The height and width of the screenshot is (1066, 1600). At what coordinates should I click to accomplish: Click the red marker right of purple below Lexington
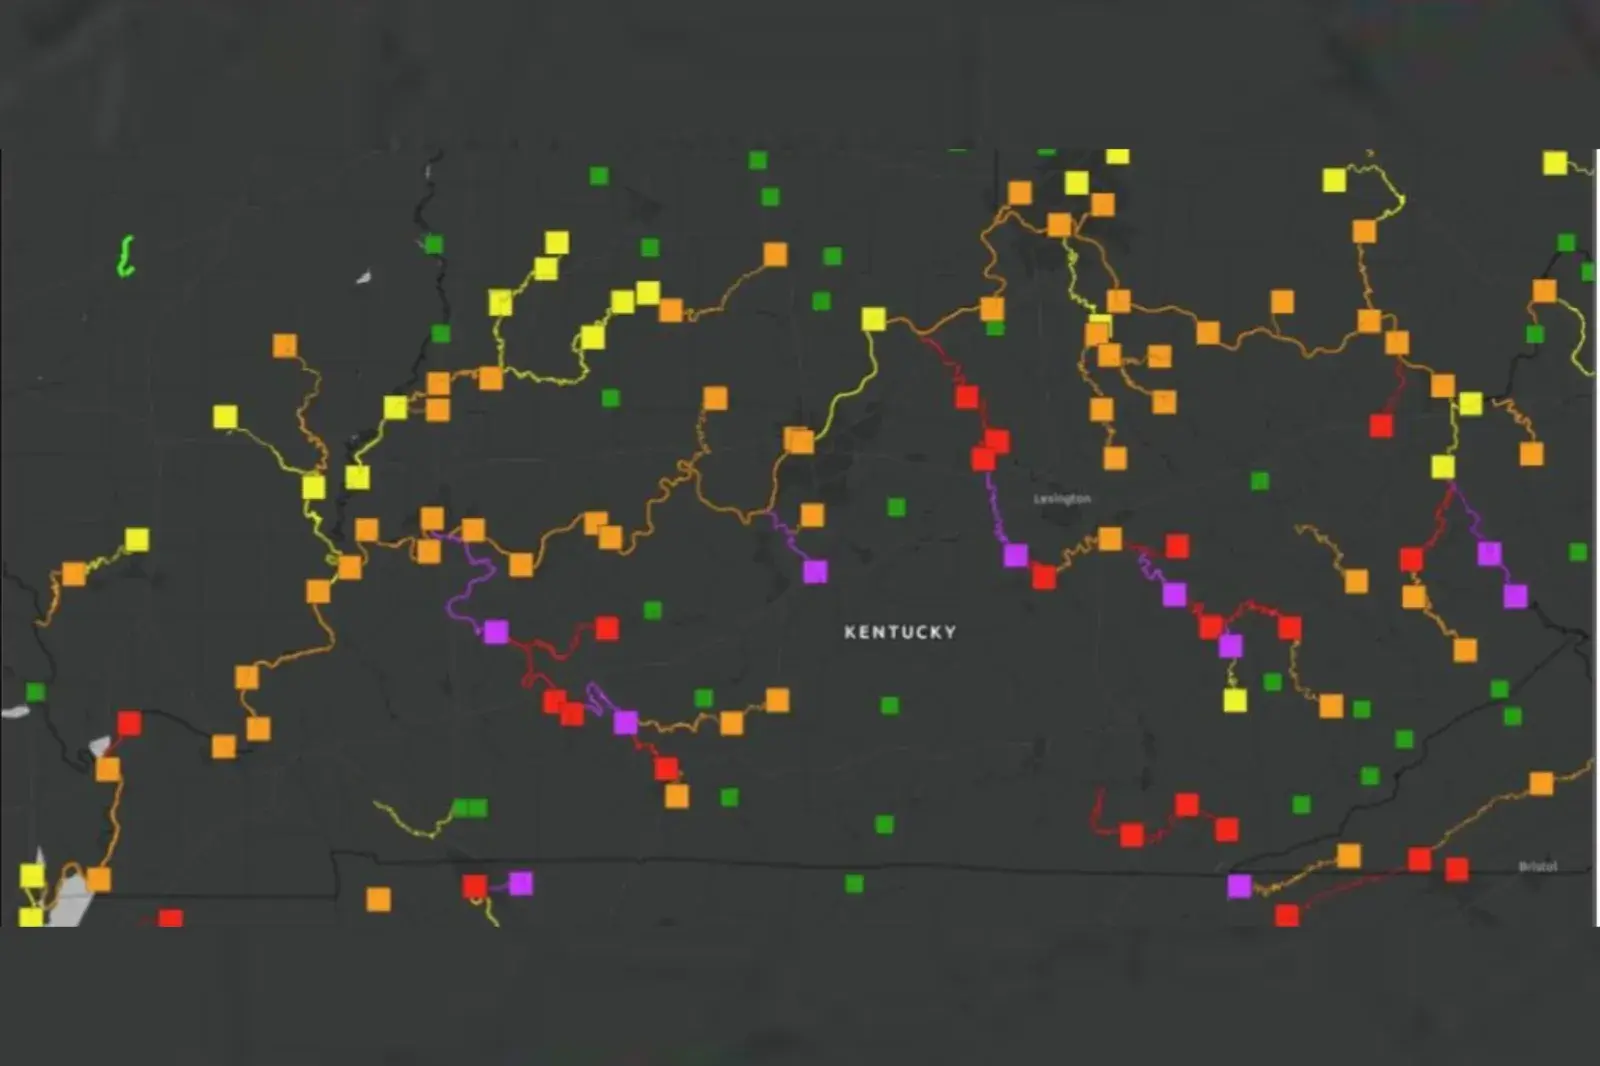click(x=1044, y=577)
